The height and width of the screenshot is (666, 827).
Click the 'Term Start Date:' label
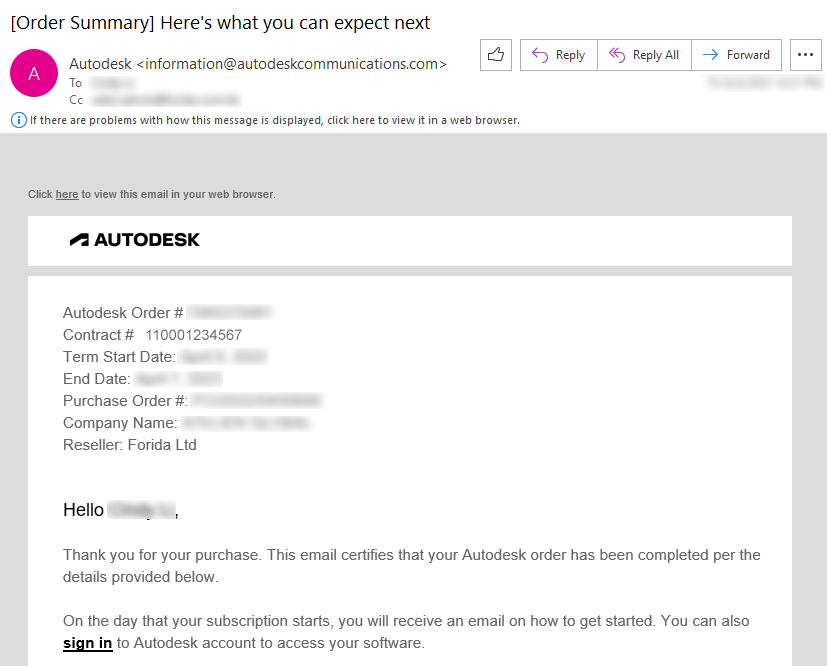(x=119, y=357)
